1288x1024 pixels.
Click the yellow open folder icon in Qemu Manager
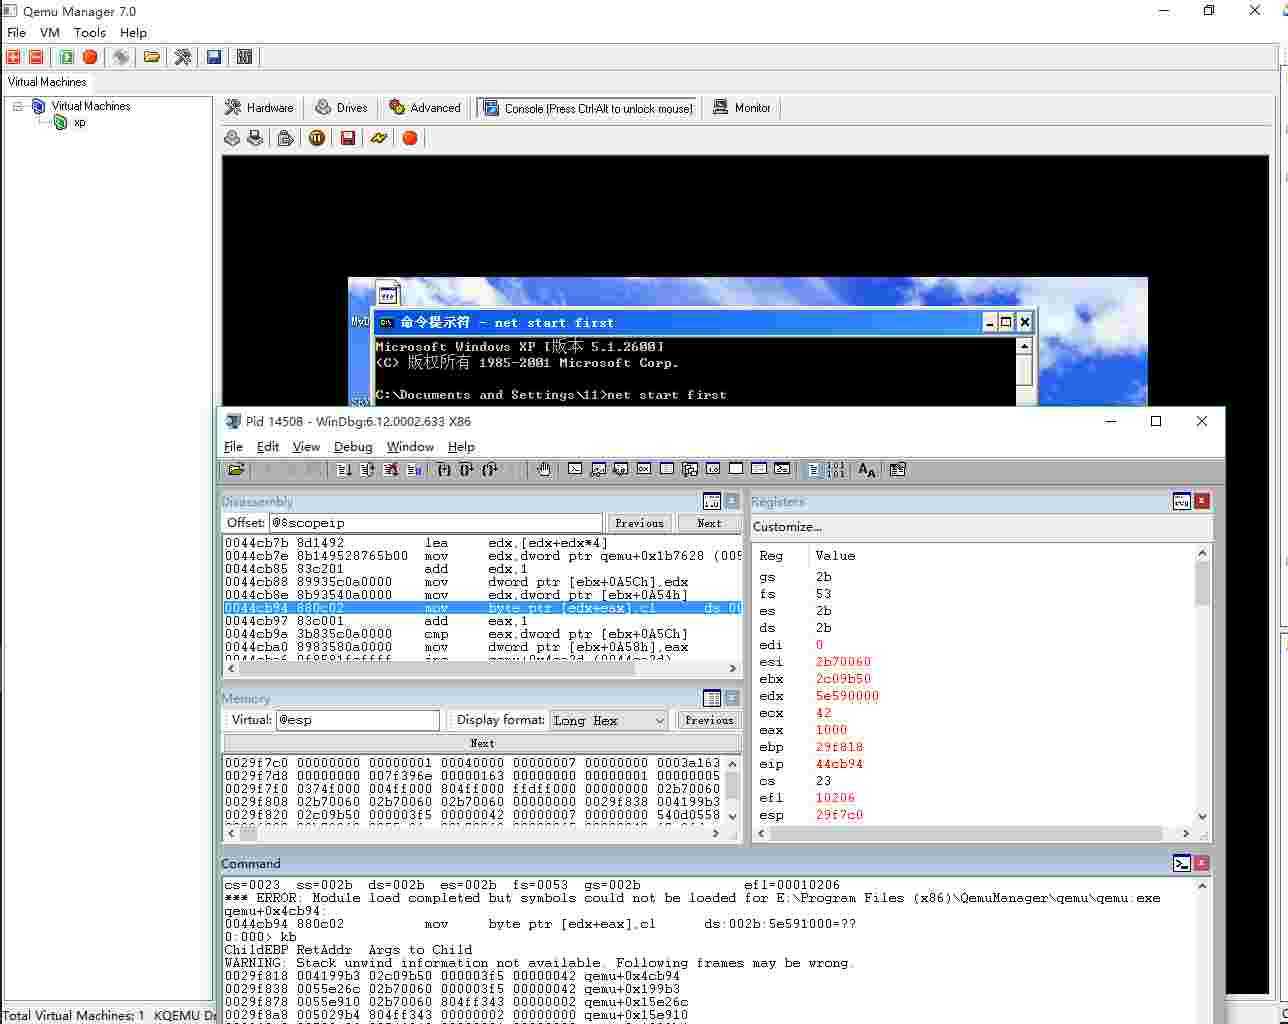pyautogui.click(x=152, y=57)
